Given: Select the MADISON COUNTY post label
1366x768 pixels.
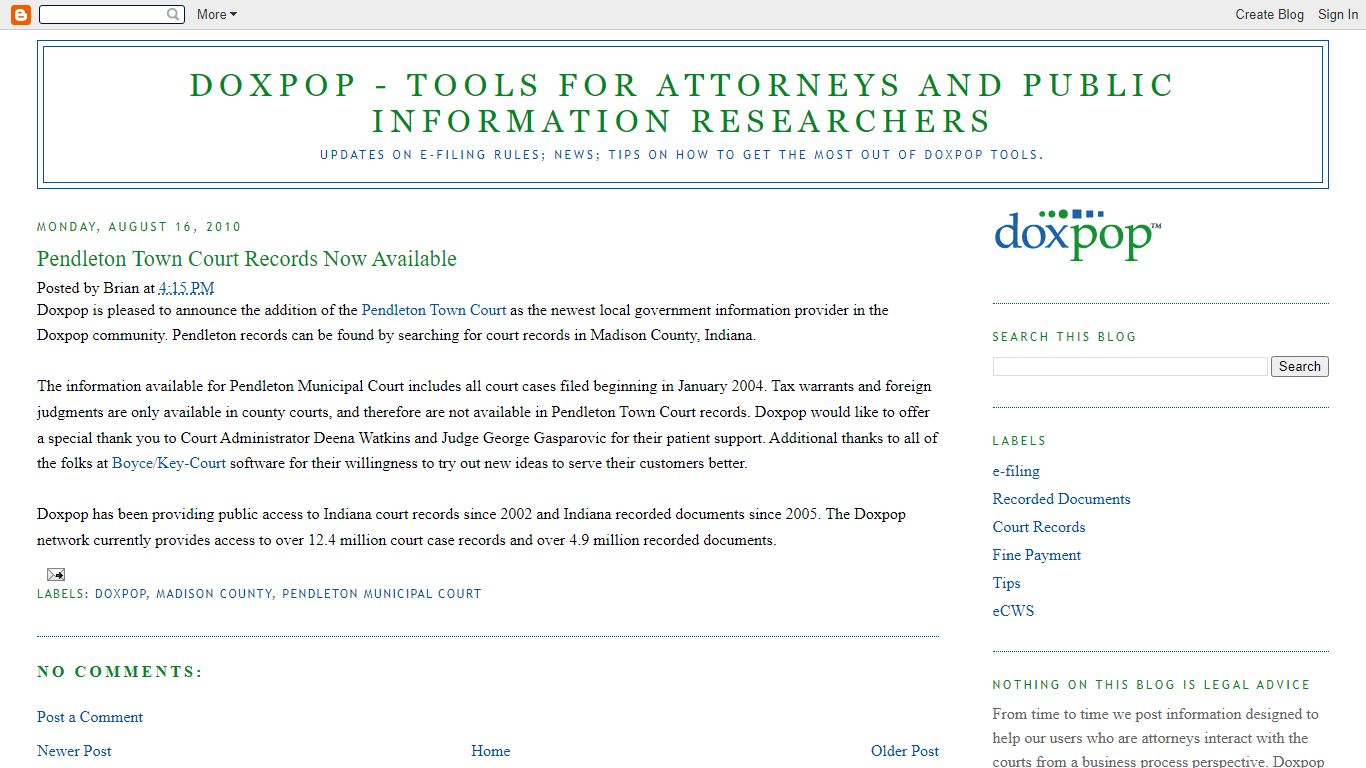Looking at the screenshot, I should click(214, 594).
